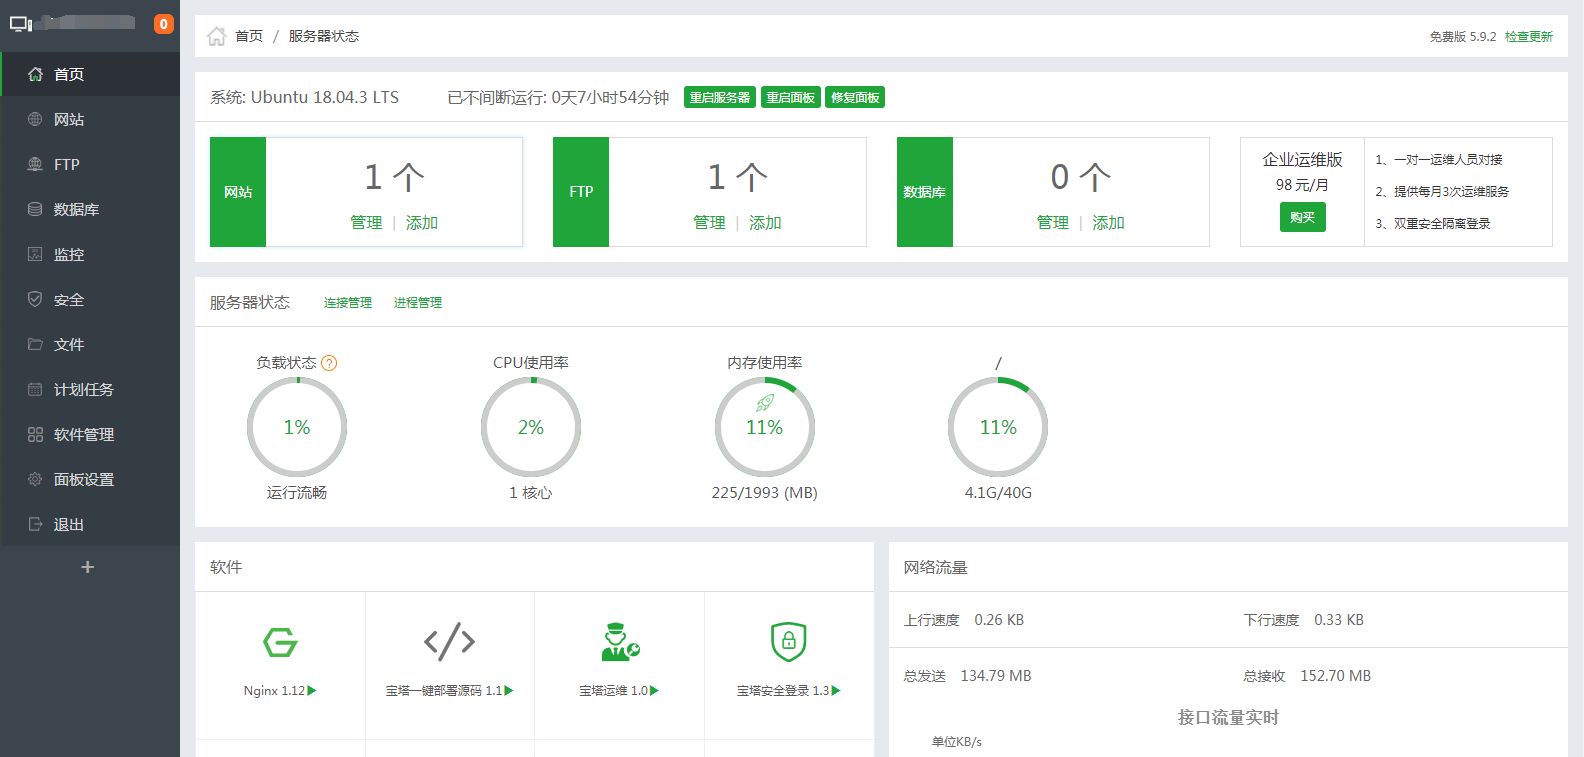Open the 数据库 sidebar menu item
This screenshot has height=757, width=1584.
point(90,209)
